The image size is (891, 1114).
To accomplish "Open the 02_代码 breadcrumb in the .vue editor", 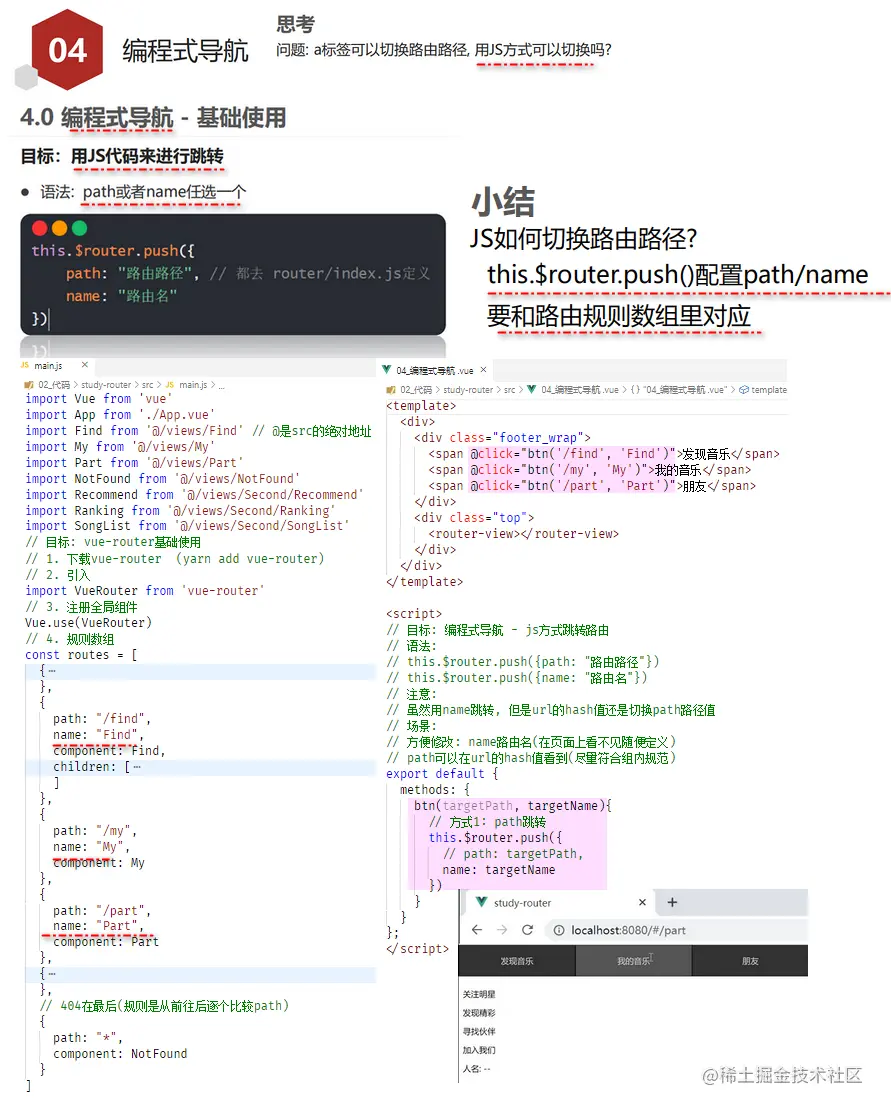I will (x=416, y=389).
